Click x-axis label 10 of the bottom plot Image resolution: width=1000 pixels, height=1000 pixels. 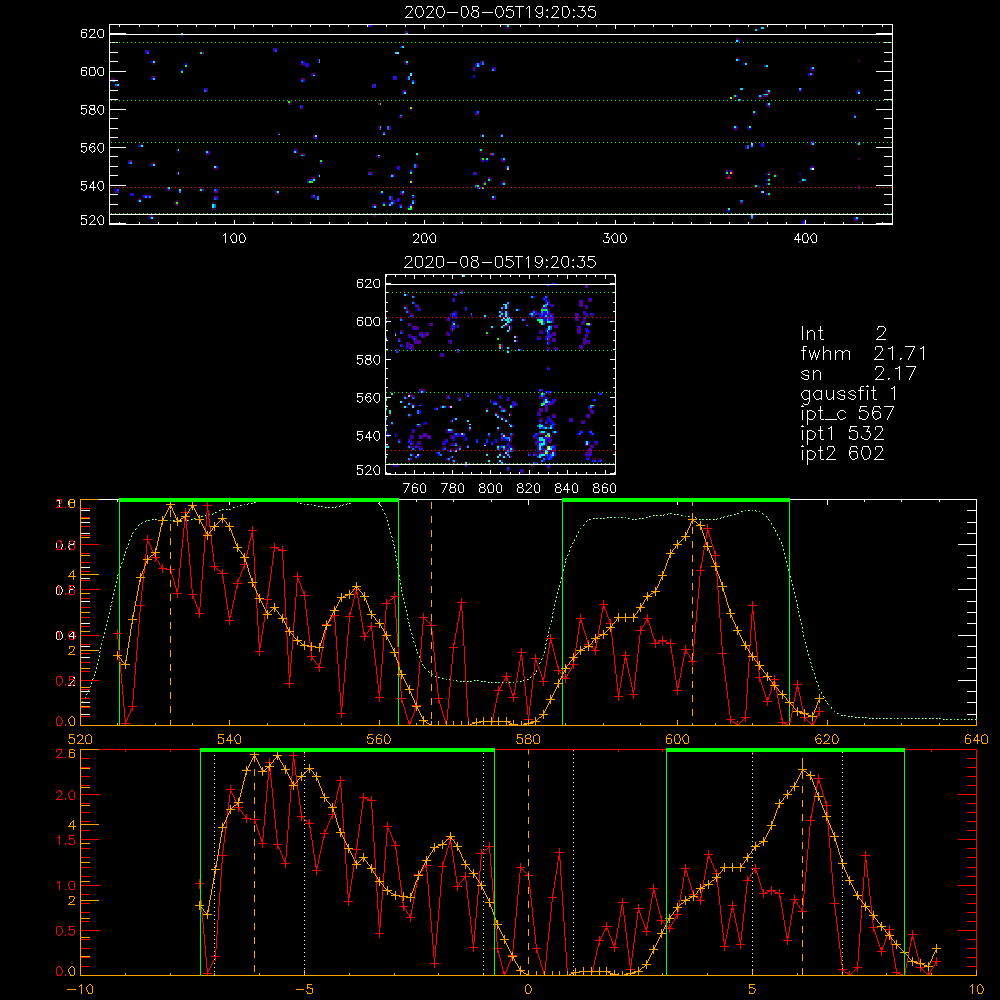coord(976,990)
